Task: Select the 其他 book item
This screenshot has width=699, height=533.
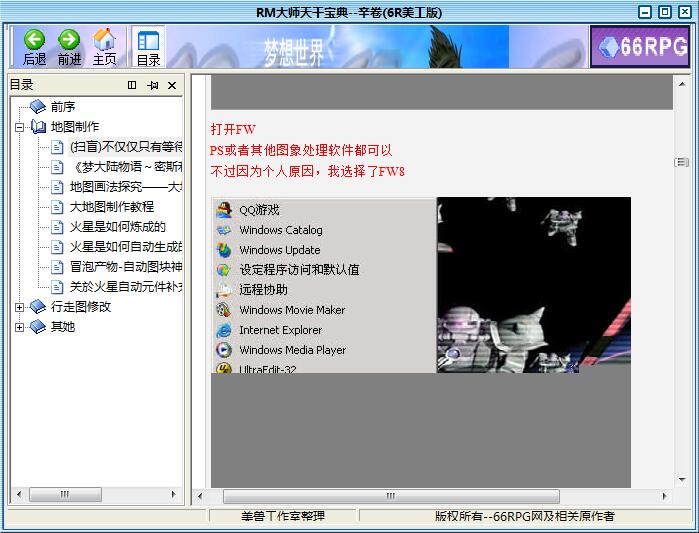Action: [63, 327]
